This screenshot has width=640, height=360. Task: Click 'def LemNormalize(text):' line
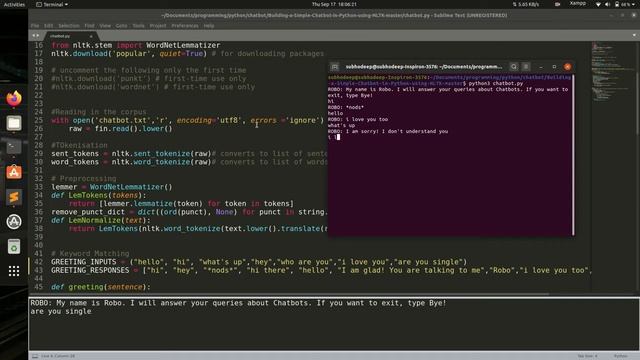coord(101,220)
